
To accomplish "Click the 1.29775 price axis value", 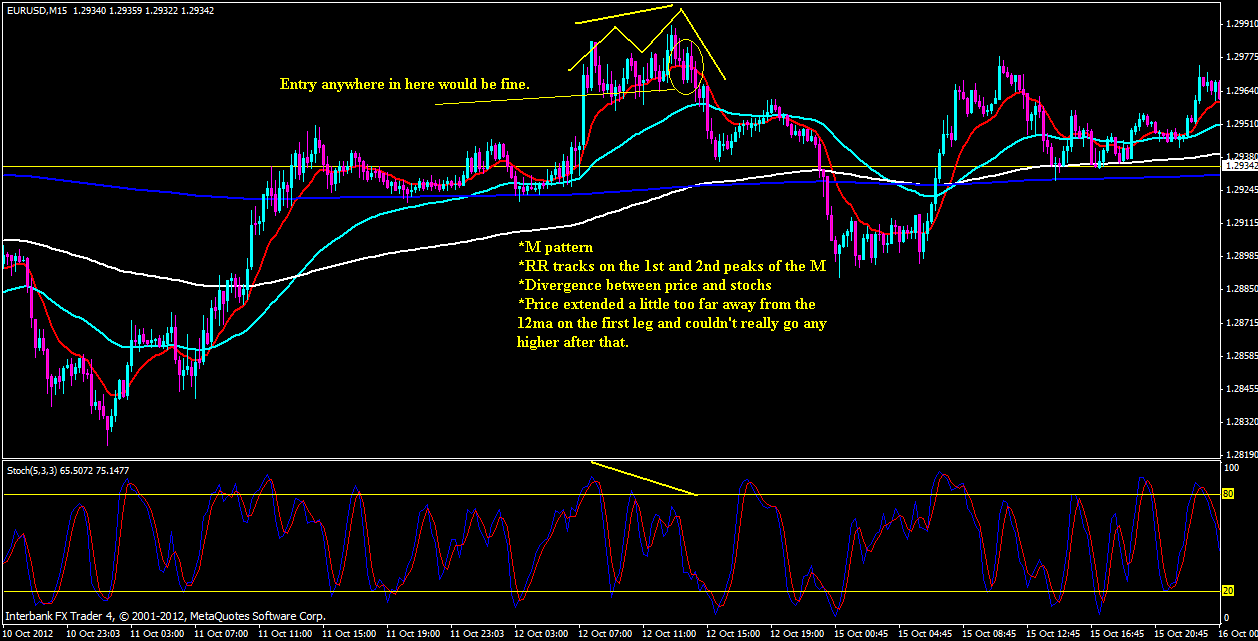I will 1241,57.
